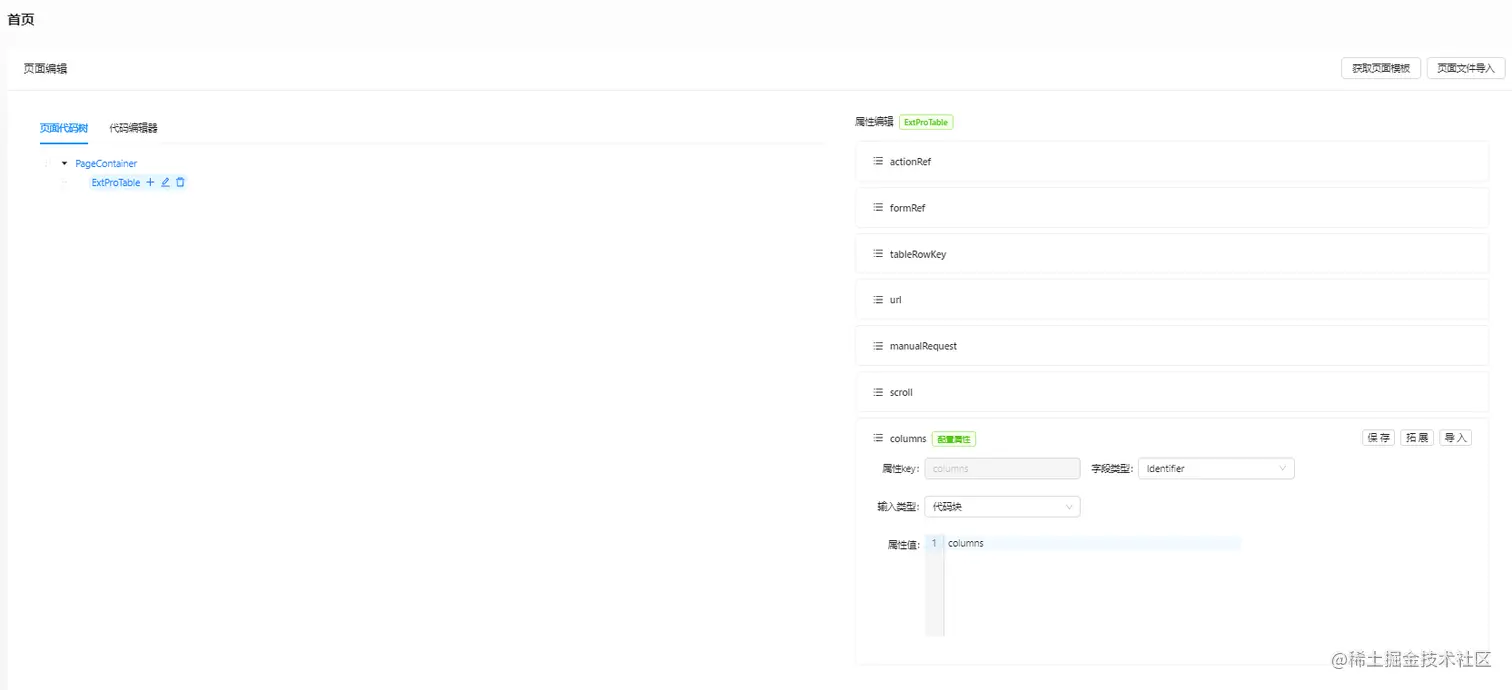This screenshot has height=690, width=1512.
Task: Expand the actionRef property panel
Action: coord(1172,161)
